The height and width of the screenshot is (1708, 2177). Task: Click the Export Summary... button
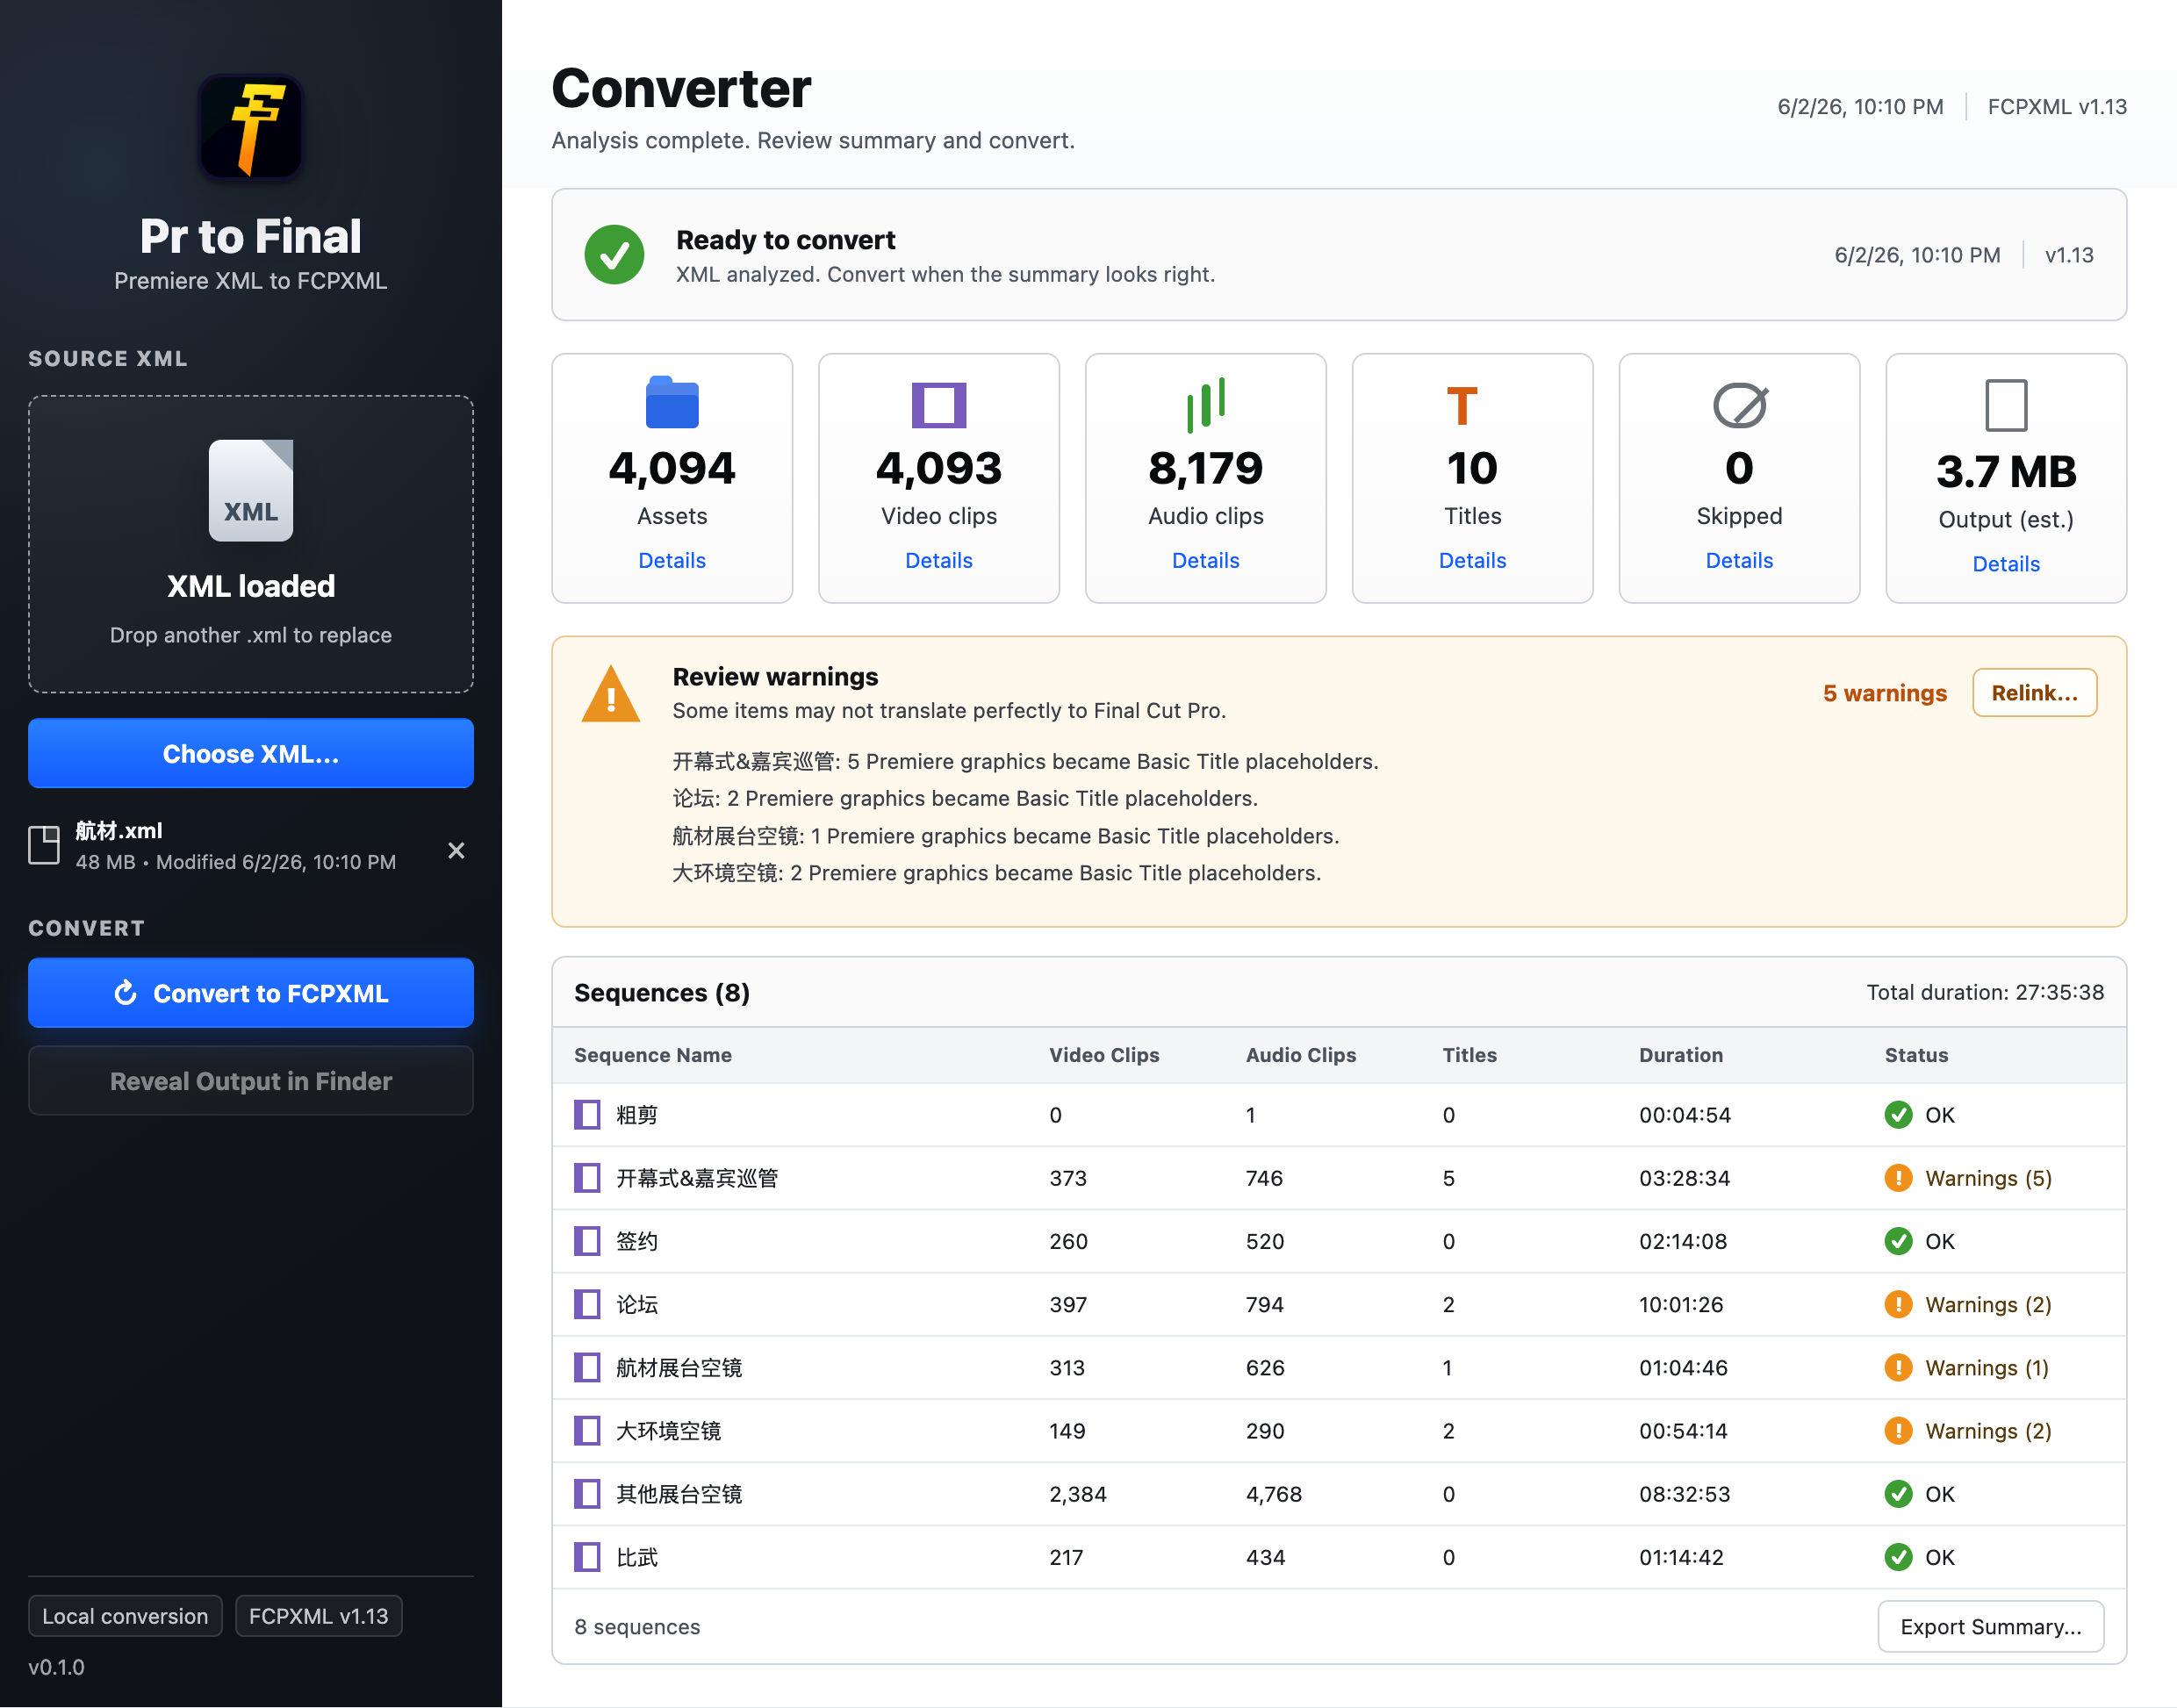[1990, 1626]
